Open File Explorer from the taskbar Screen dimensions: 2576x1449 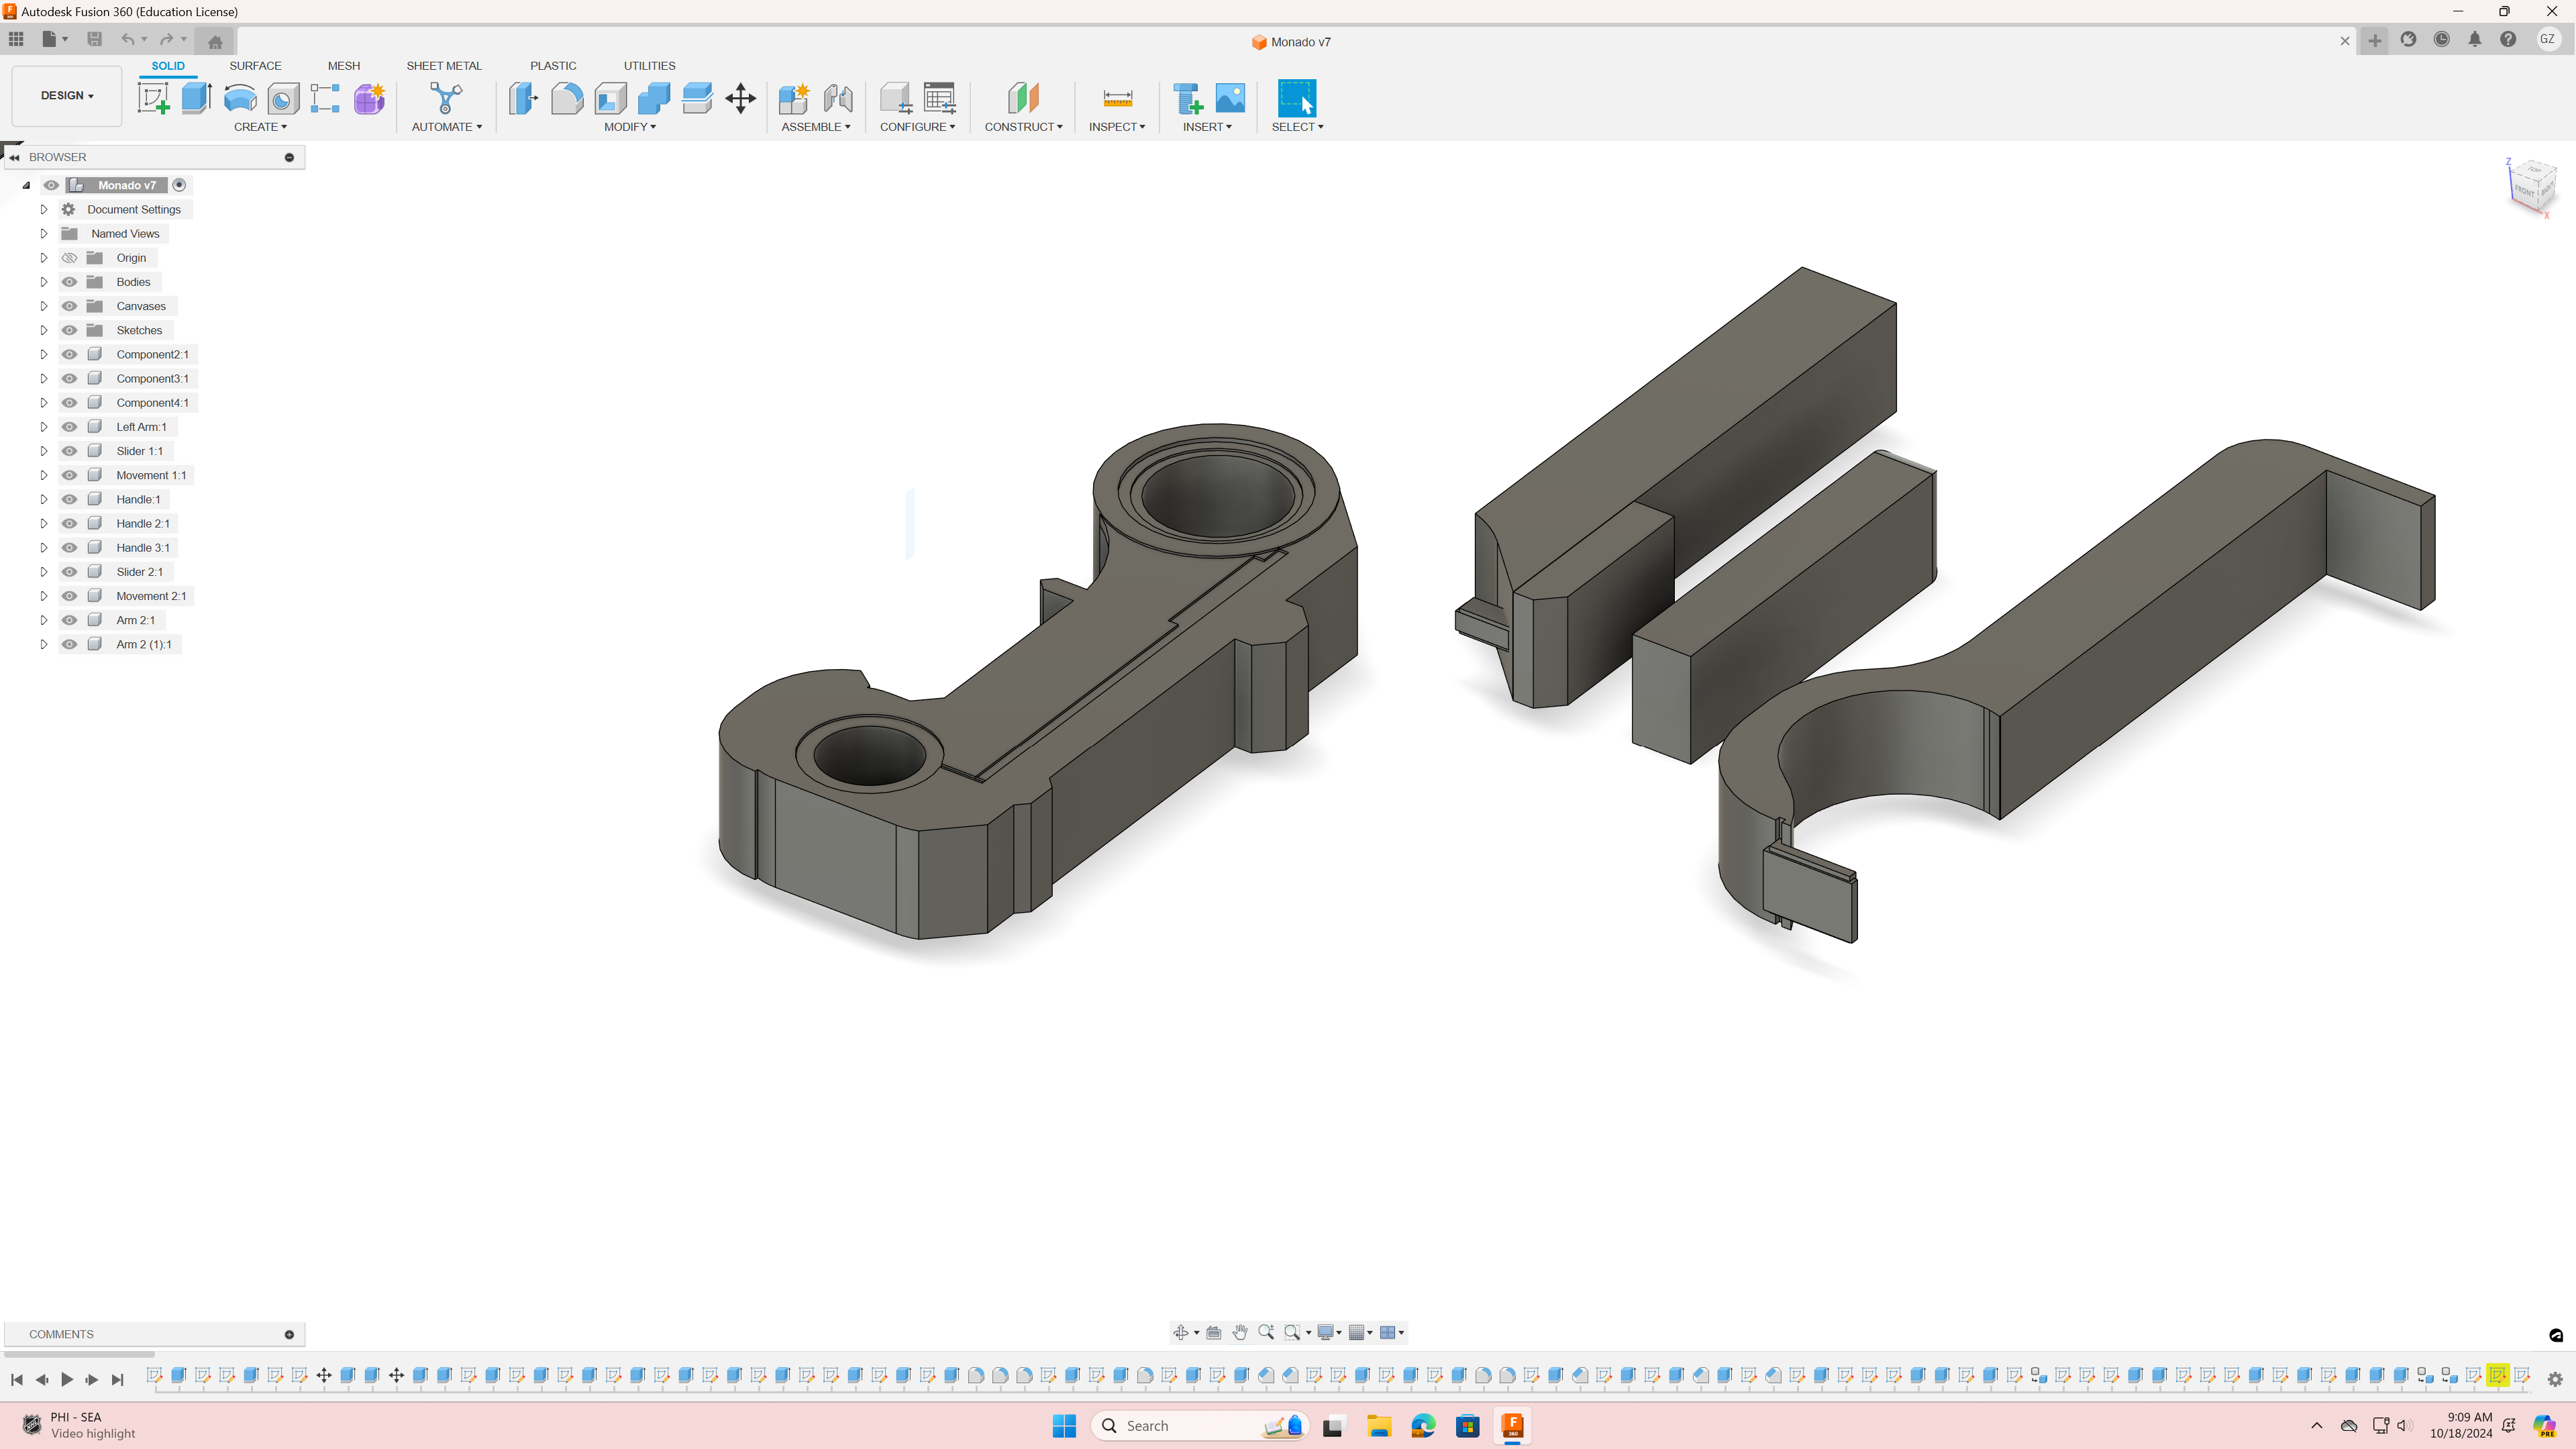(1379, 1426)
